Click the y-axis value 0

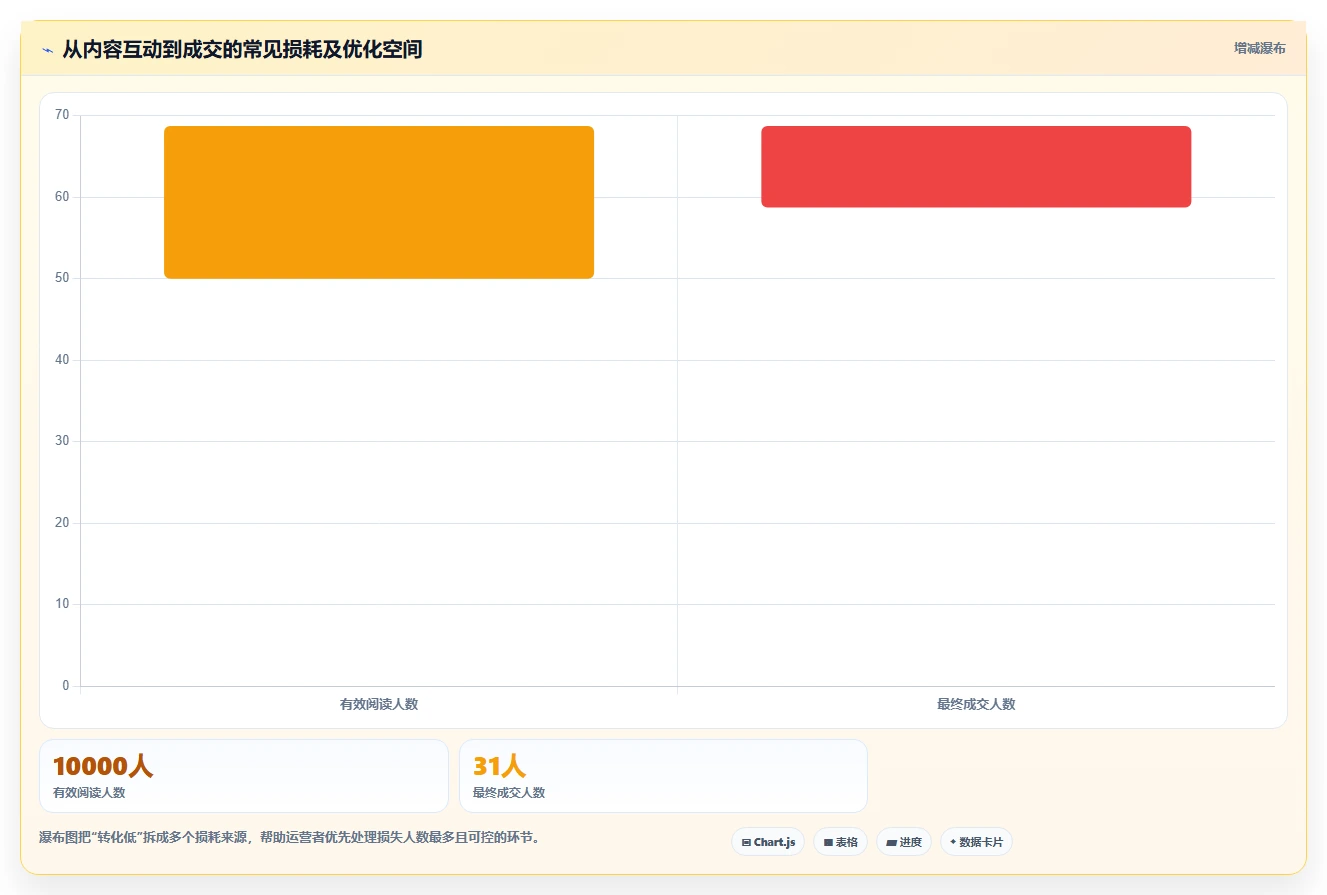tap(66, 686)
